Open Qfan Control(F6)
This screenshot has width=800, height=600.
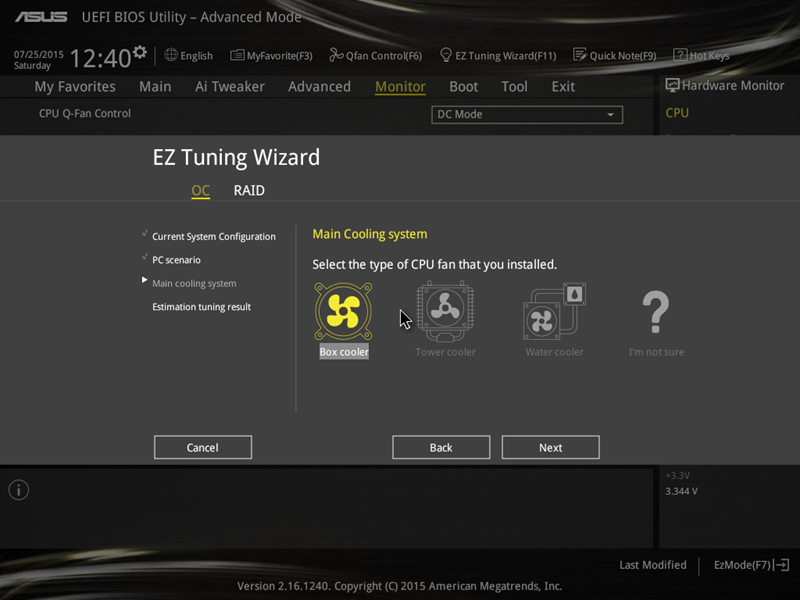(376, 56)
